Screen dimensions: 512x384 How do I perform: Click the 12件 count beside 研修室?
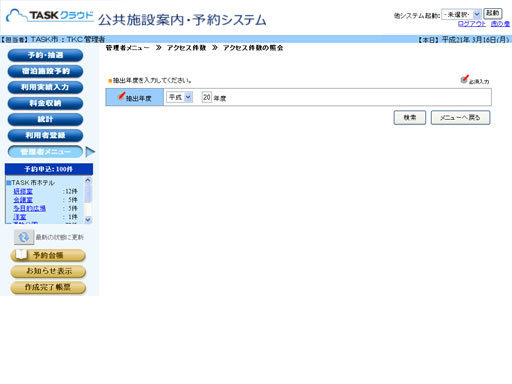[71, 191]
